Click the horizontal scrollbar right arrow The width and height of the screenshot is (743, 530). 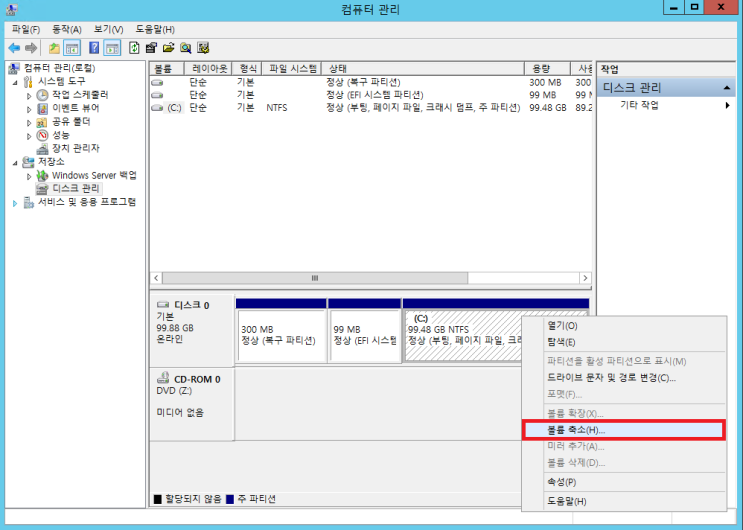[585, 278]
